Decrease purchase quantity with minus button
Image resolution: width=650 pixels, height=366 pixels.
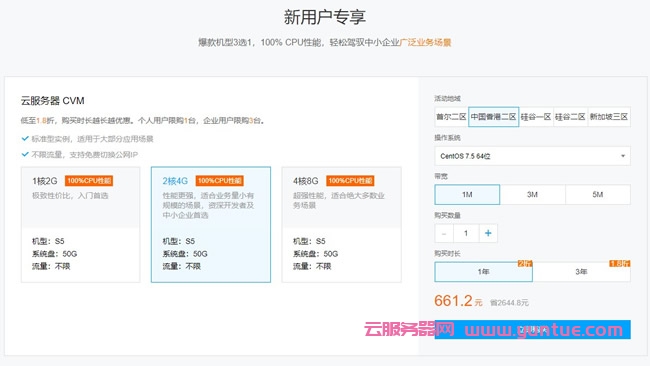click(x=444, y=233)
